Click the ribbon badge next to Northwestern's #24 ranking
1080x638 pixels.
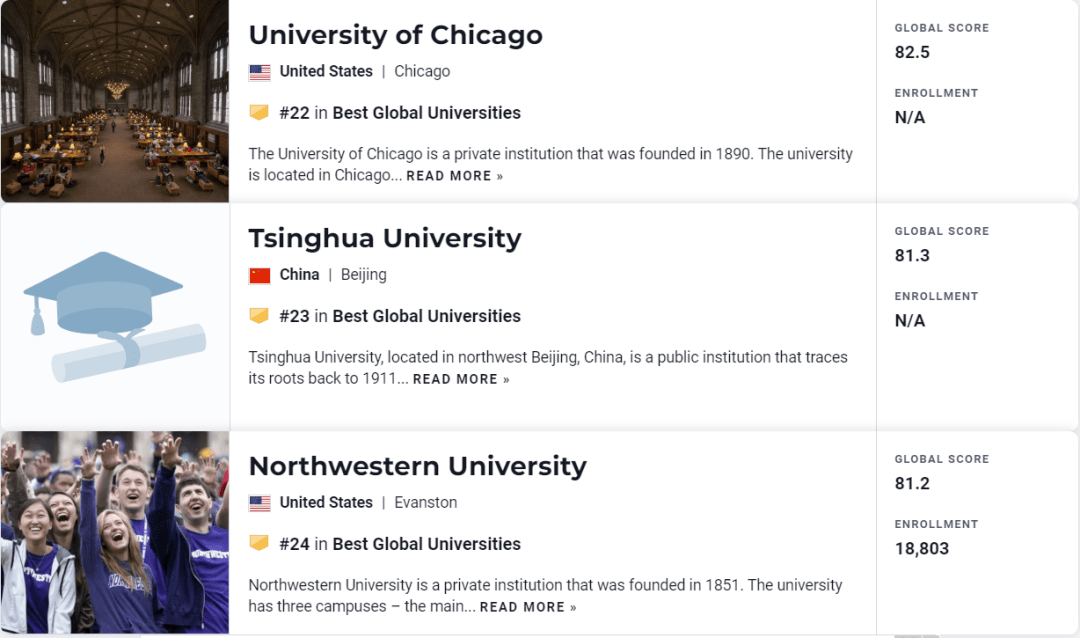pyautogui.click(x=261, y=544)
